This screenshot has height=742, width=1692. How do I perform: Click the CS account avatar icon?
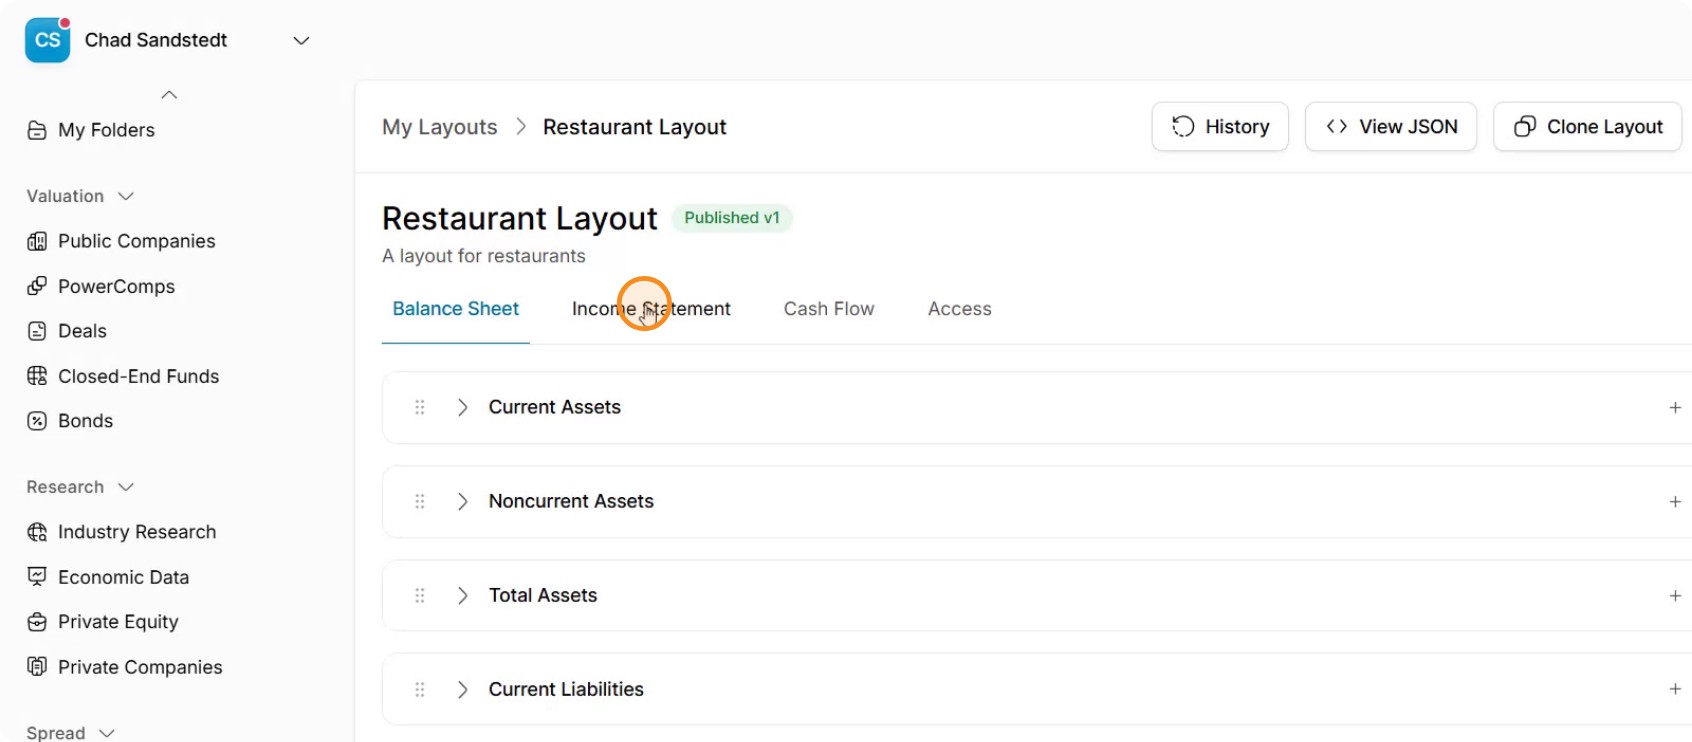point(47,40)
